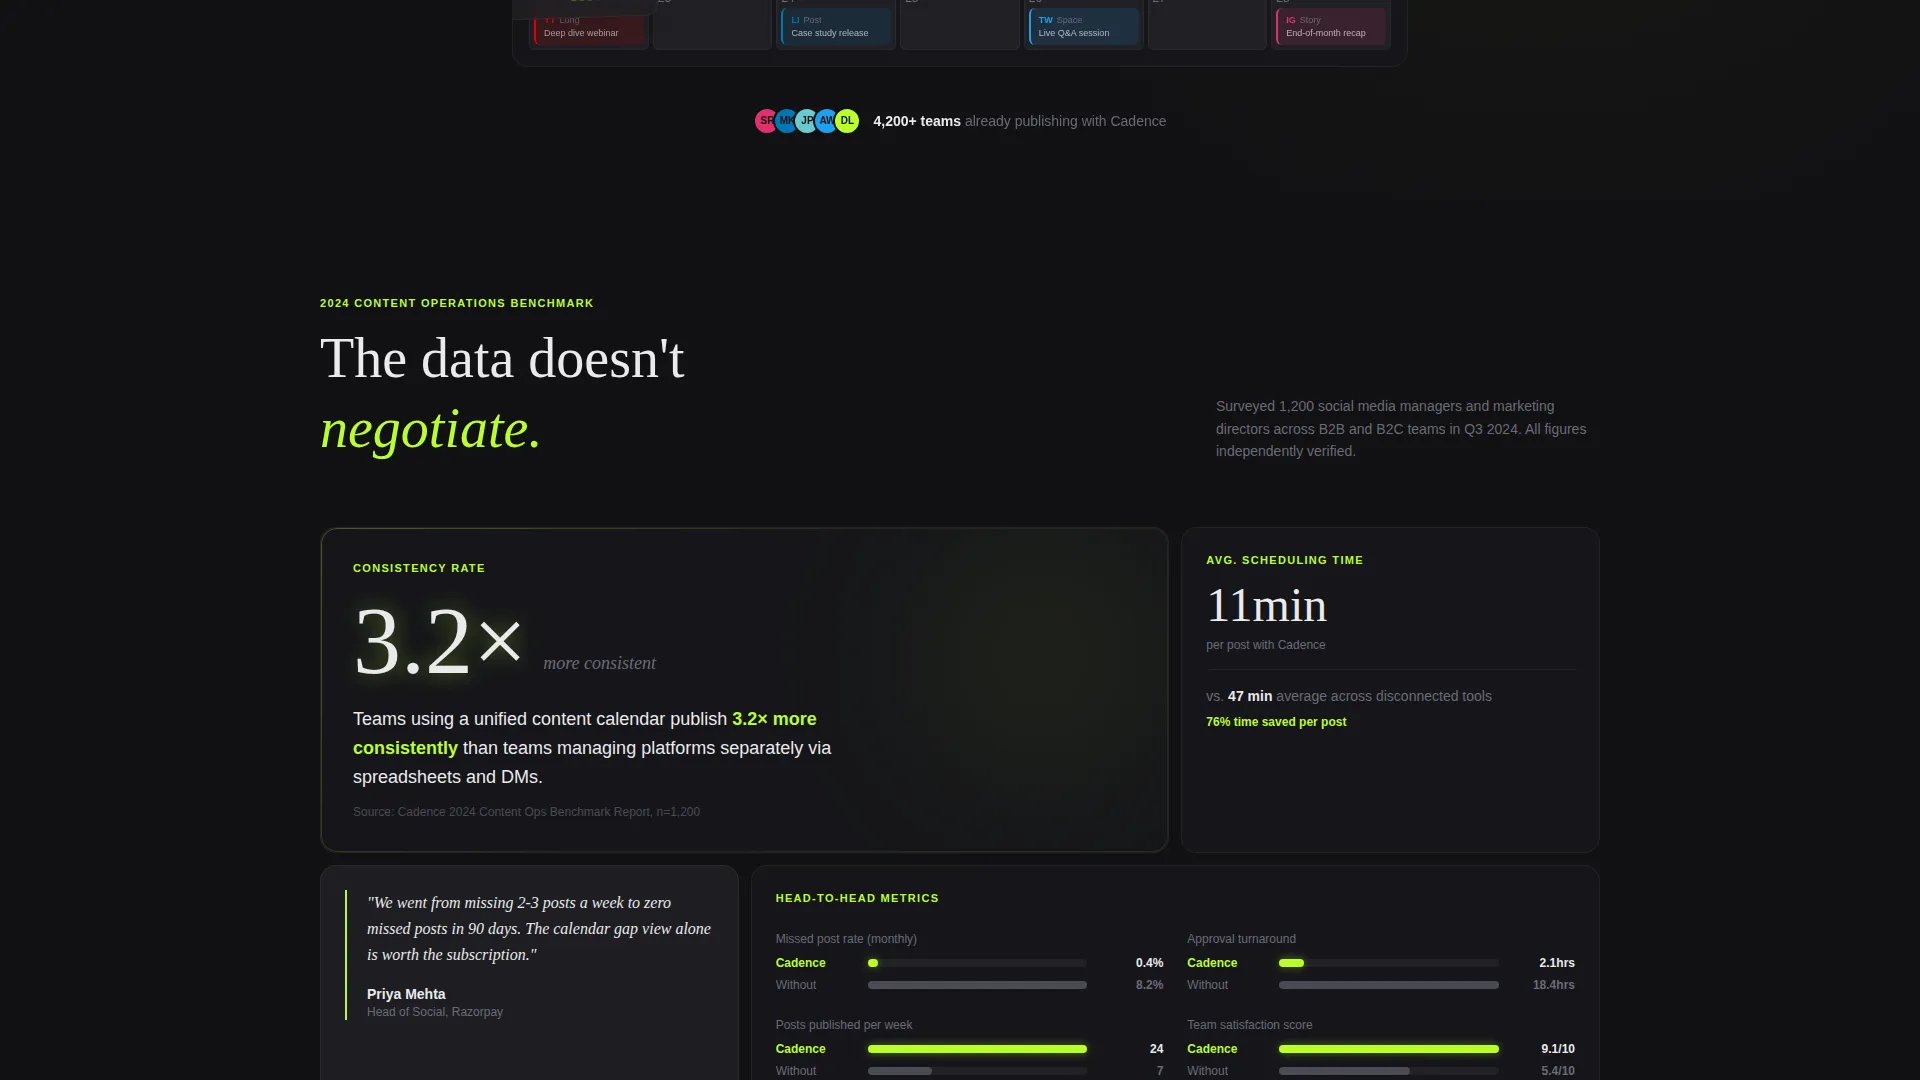The width and height of the screenshot is (1920, 1080).
Task: Click the Priya Mehta testimonial quote
Action: tap(539, 929)
